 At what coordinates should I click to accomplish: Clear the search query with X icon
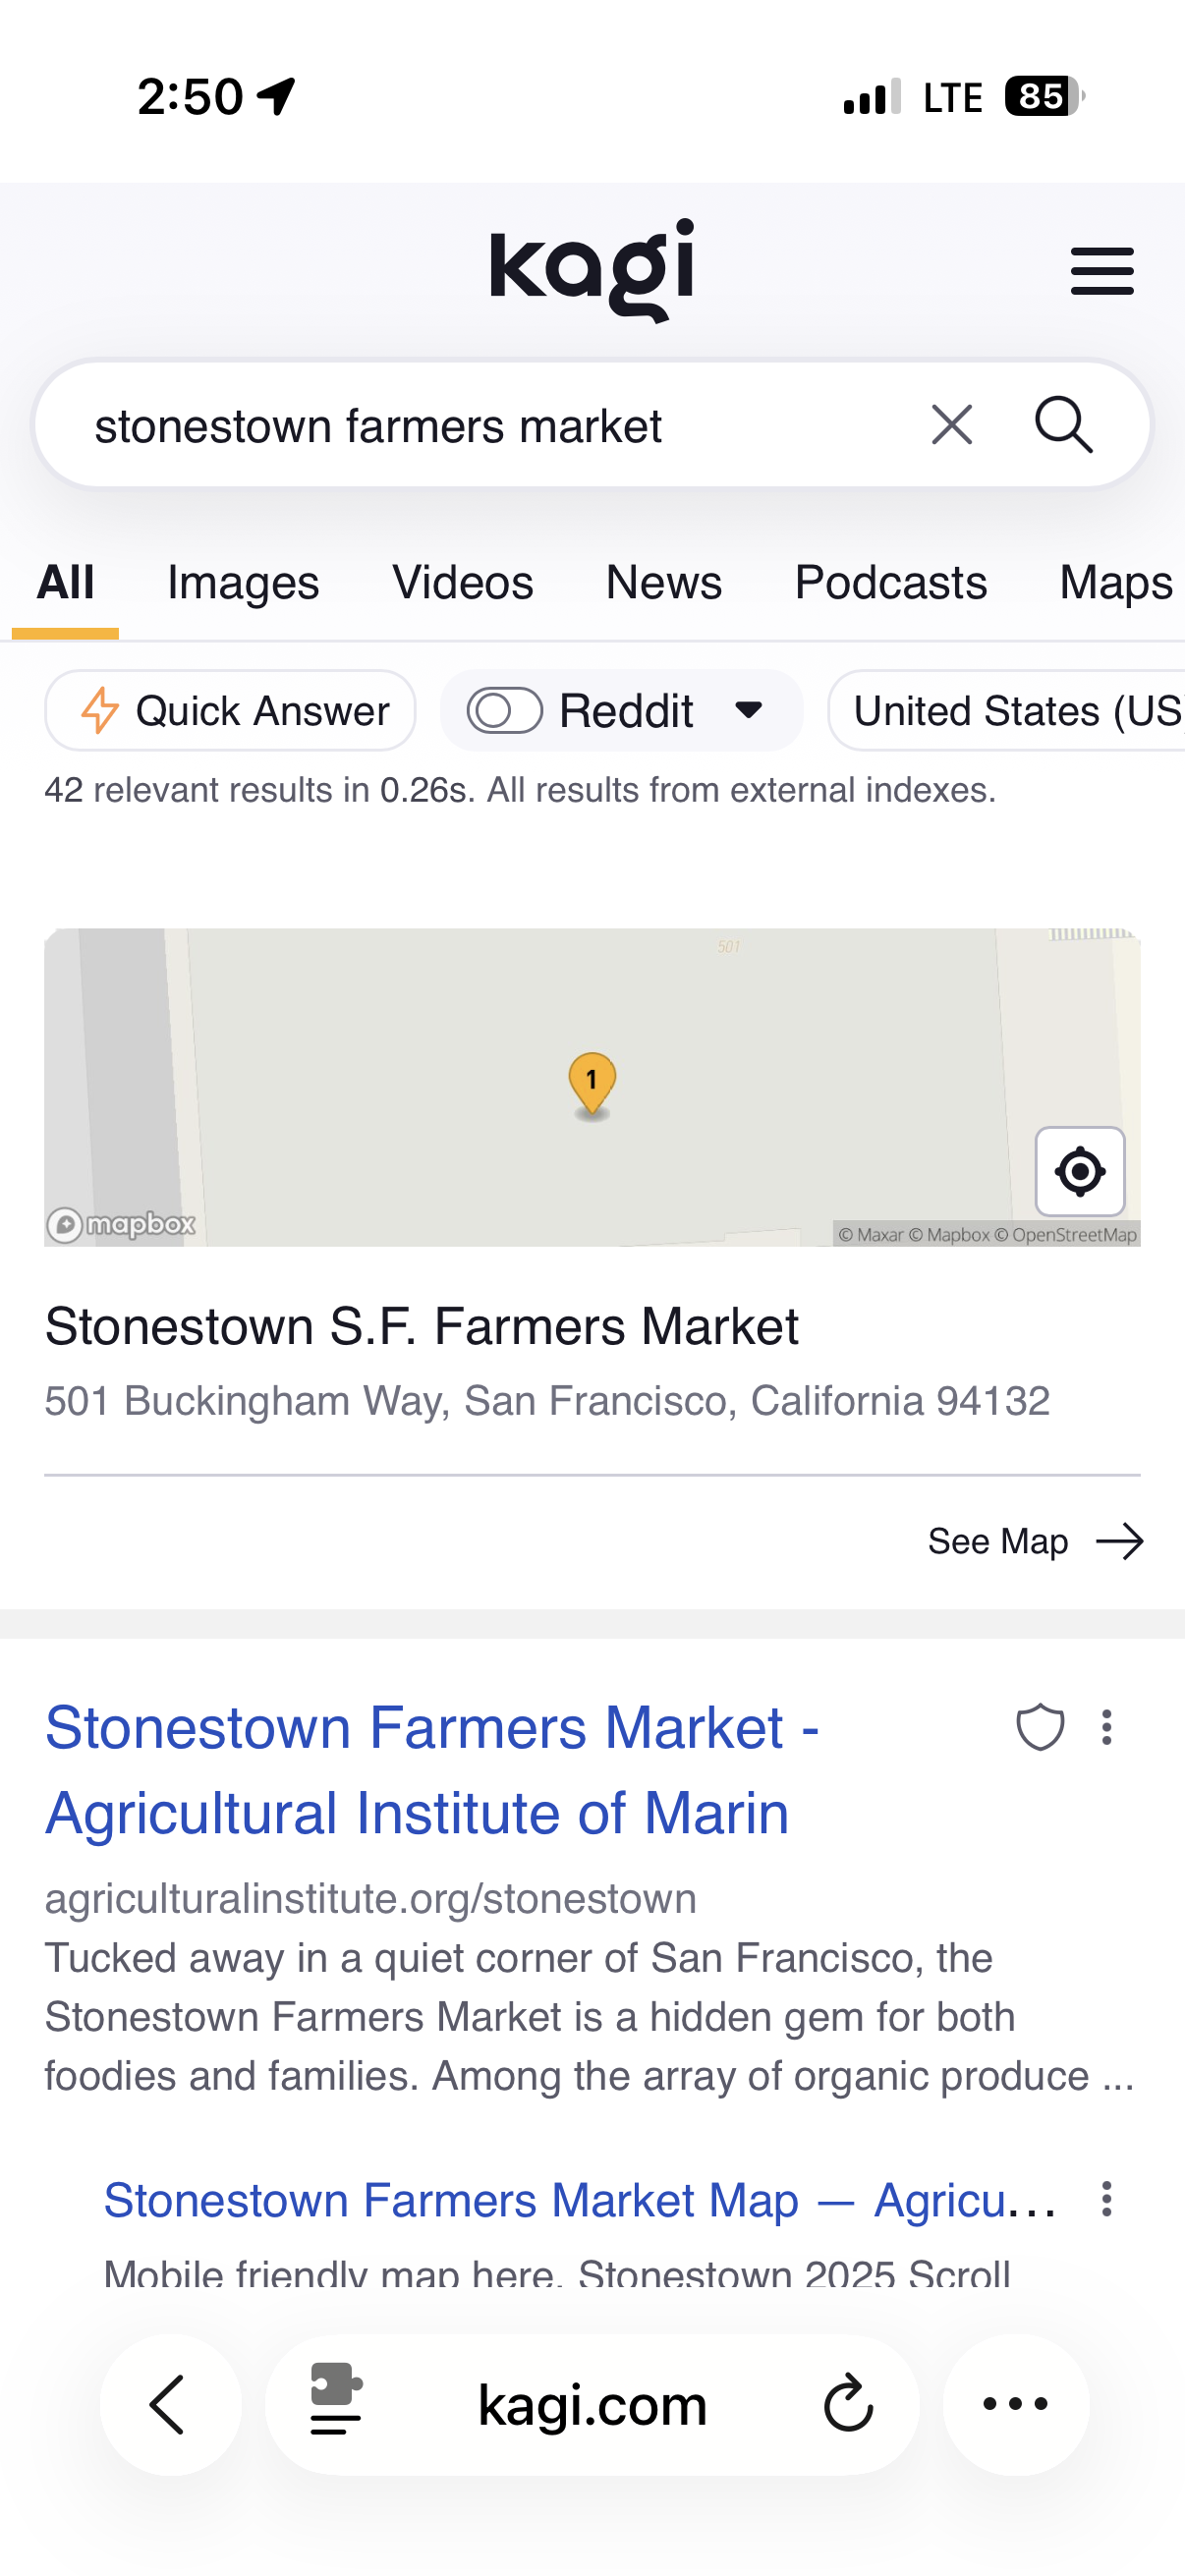pyautogui.click(x=951, y=425)
